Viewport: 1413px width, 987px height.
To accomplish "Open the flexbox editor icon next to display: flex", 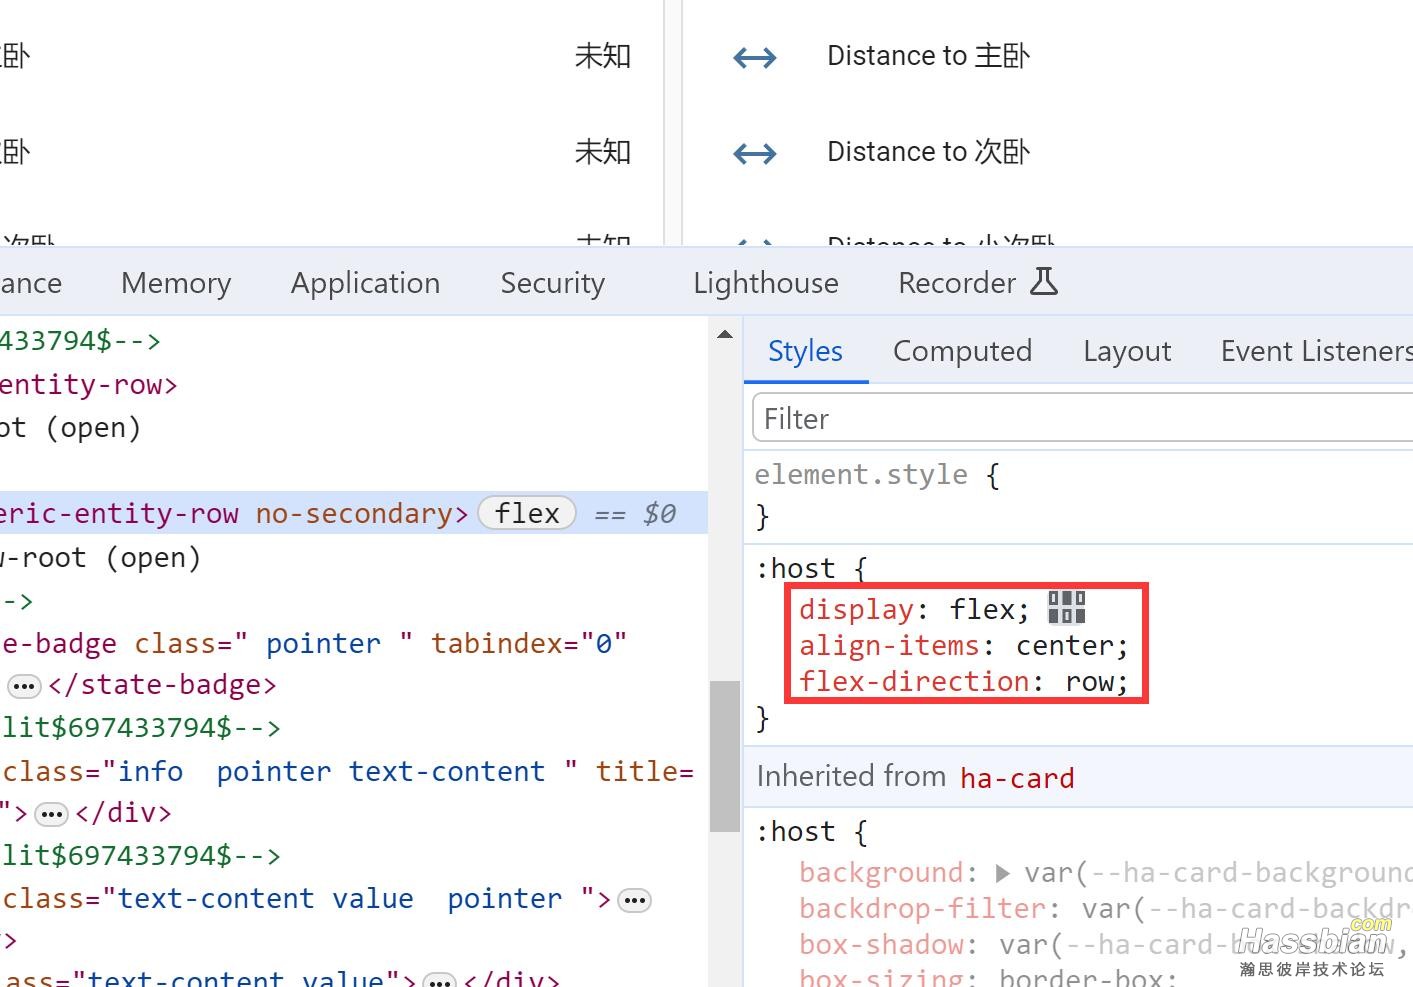I will coord(1066,607).
